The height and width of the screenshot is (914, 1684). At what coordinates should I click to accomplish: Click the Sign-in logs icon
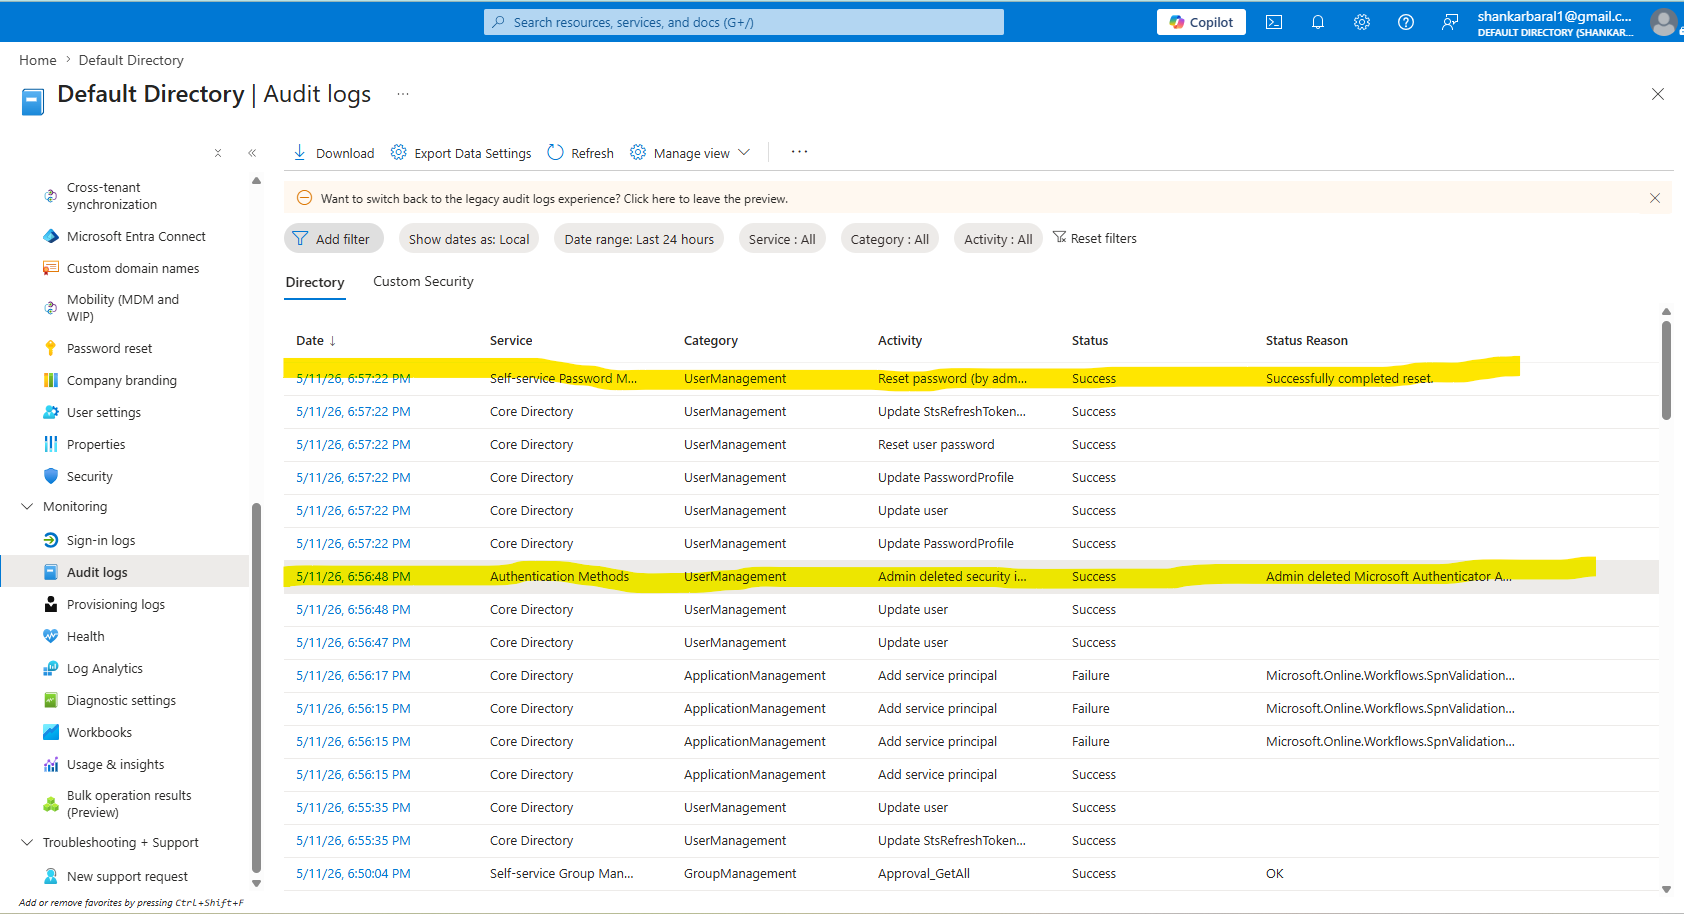[51, 540]
